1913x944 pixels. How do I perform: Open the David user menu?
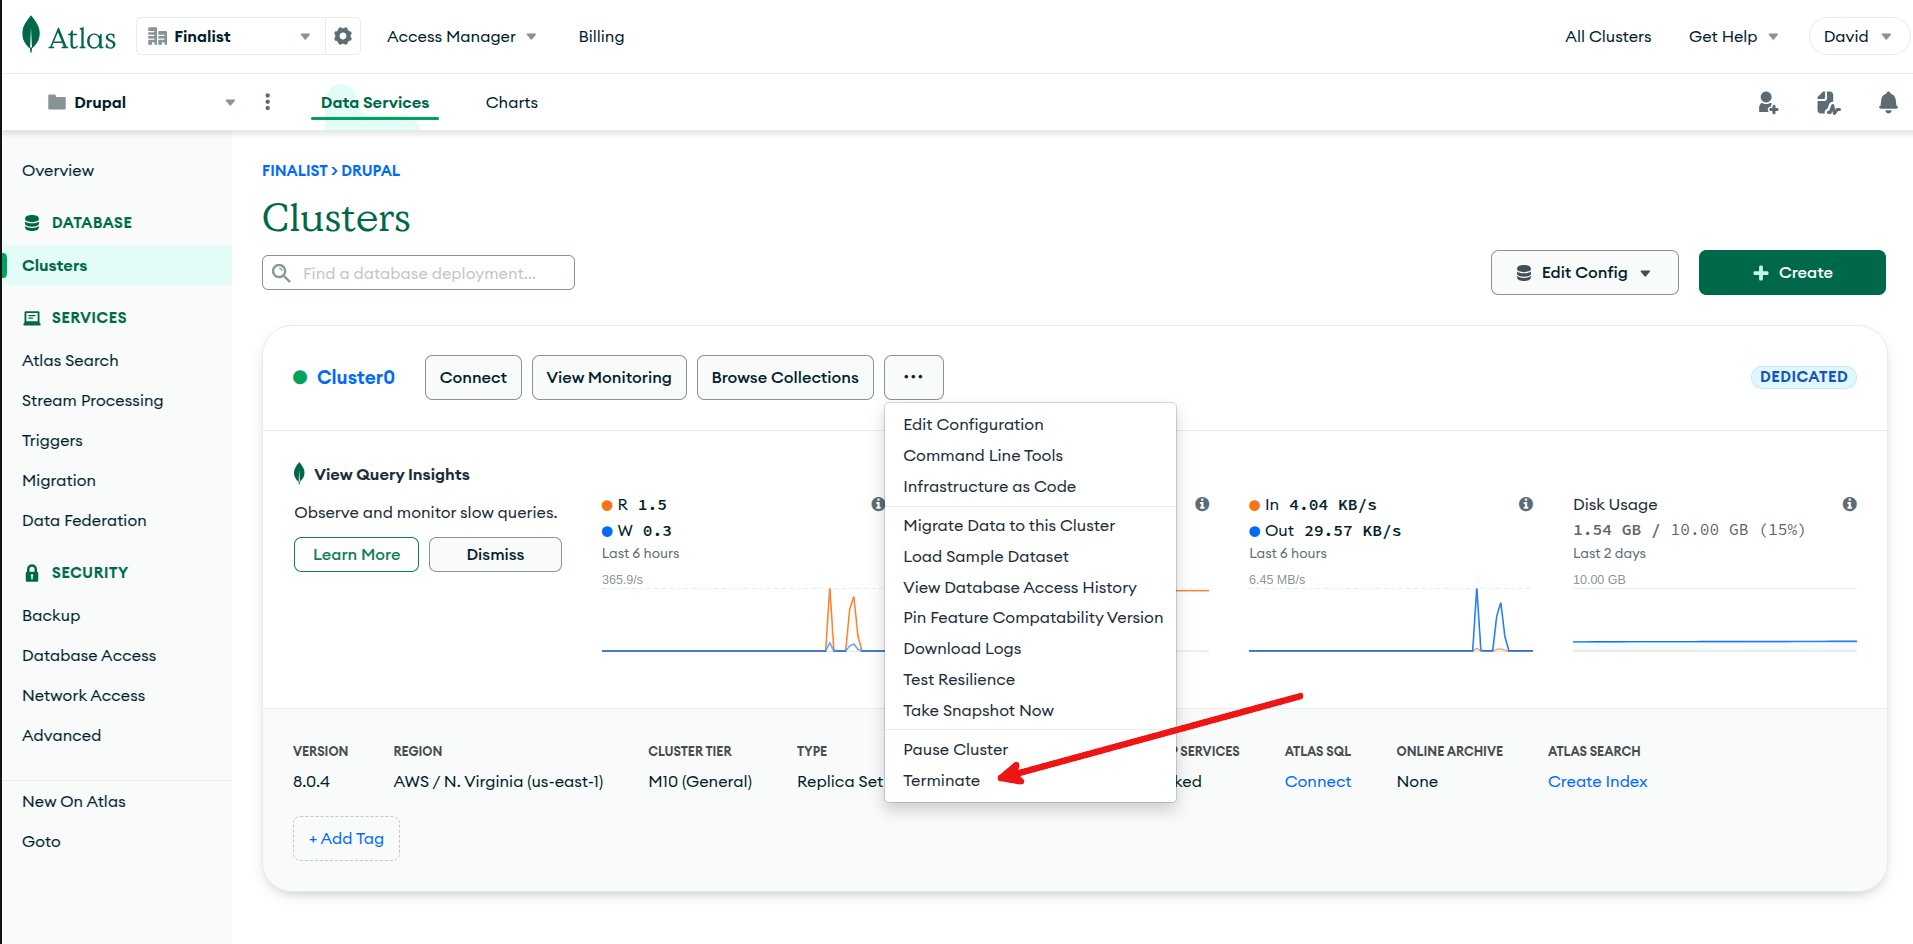click(x=1858, y=36)
